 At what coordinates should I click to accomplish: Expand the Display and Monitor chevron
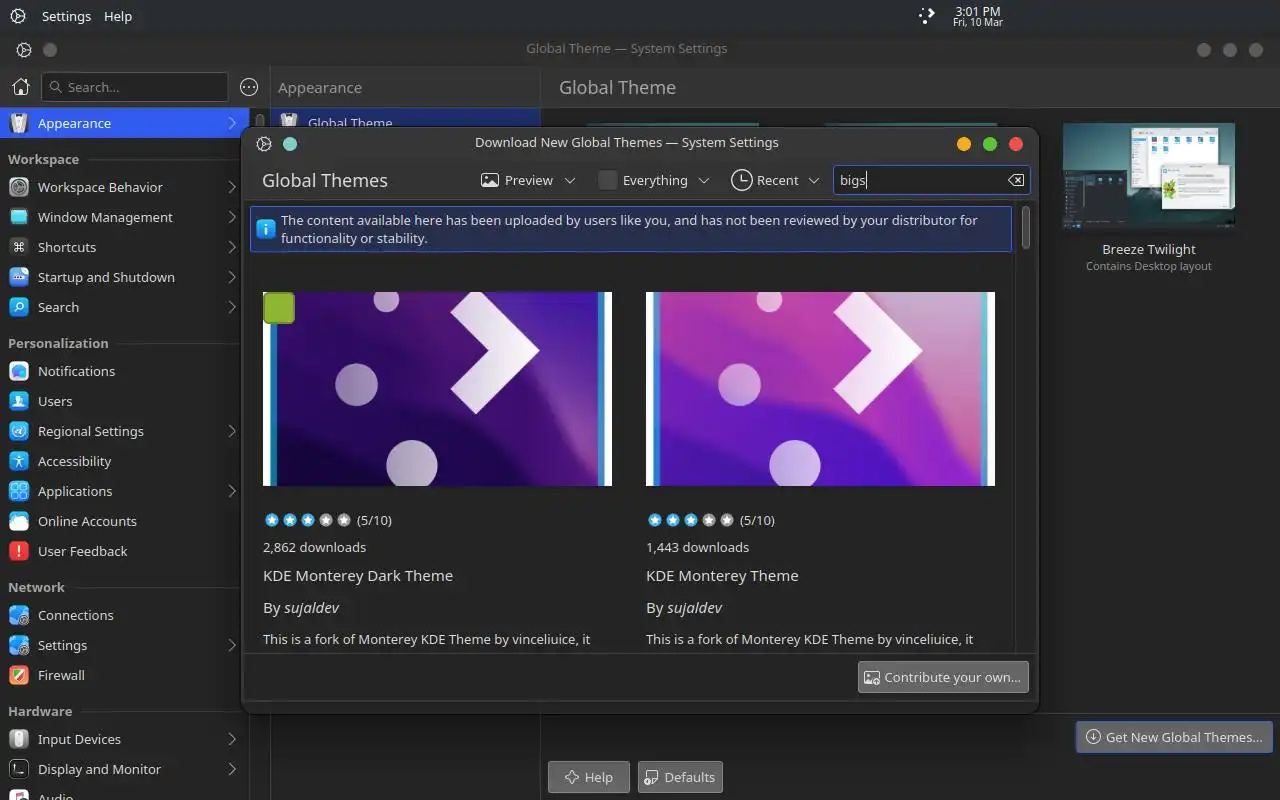pos(232,769)
